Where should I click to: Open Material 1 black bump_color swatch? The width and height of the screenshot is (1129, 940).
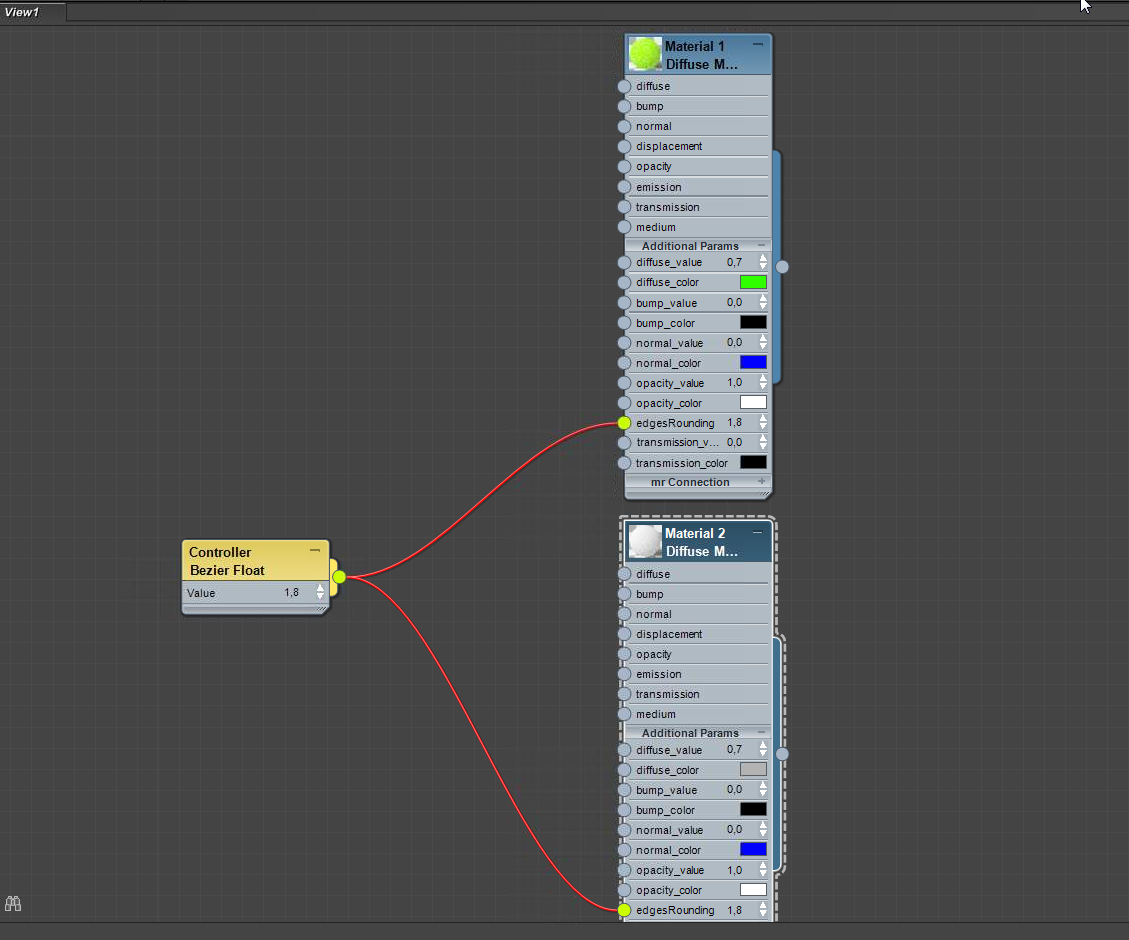[x=753, y=322]
